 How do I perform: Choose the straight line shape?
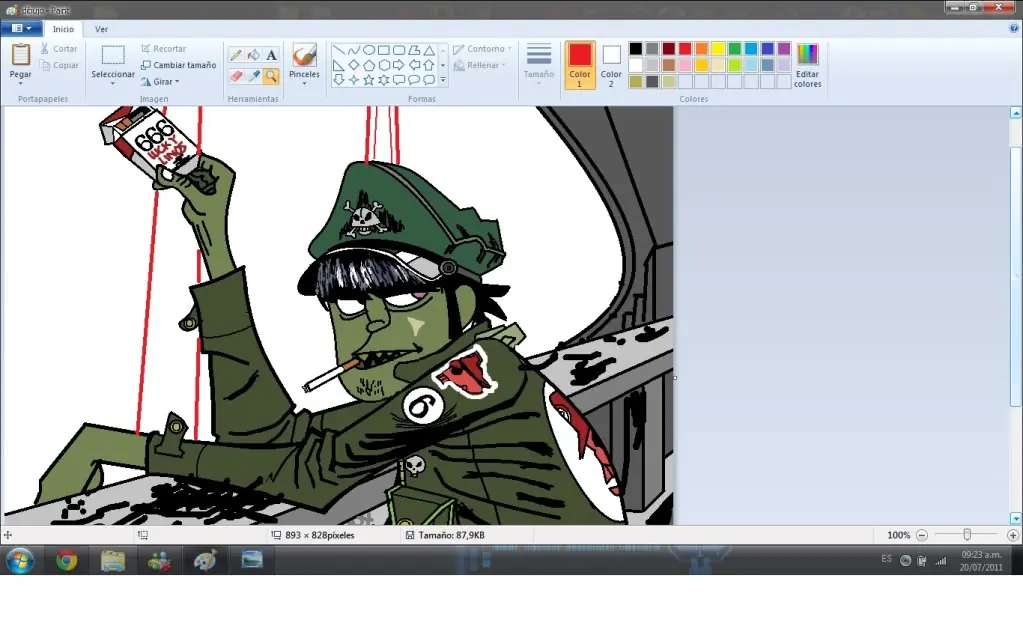pyautogui.click(x=339, y=50)
